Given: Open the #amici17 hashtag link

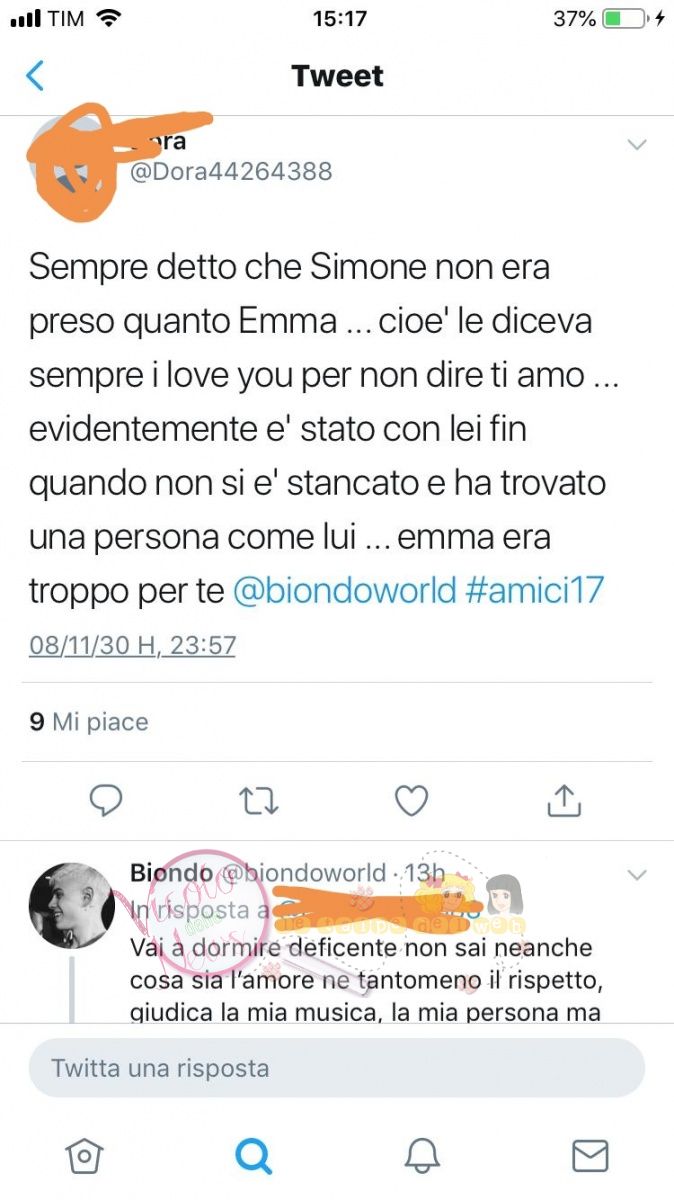Looking at the screenshot, I should pyautogui.click(x=536, y=590).
